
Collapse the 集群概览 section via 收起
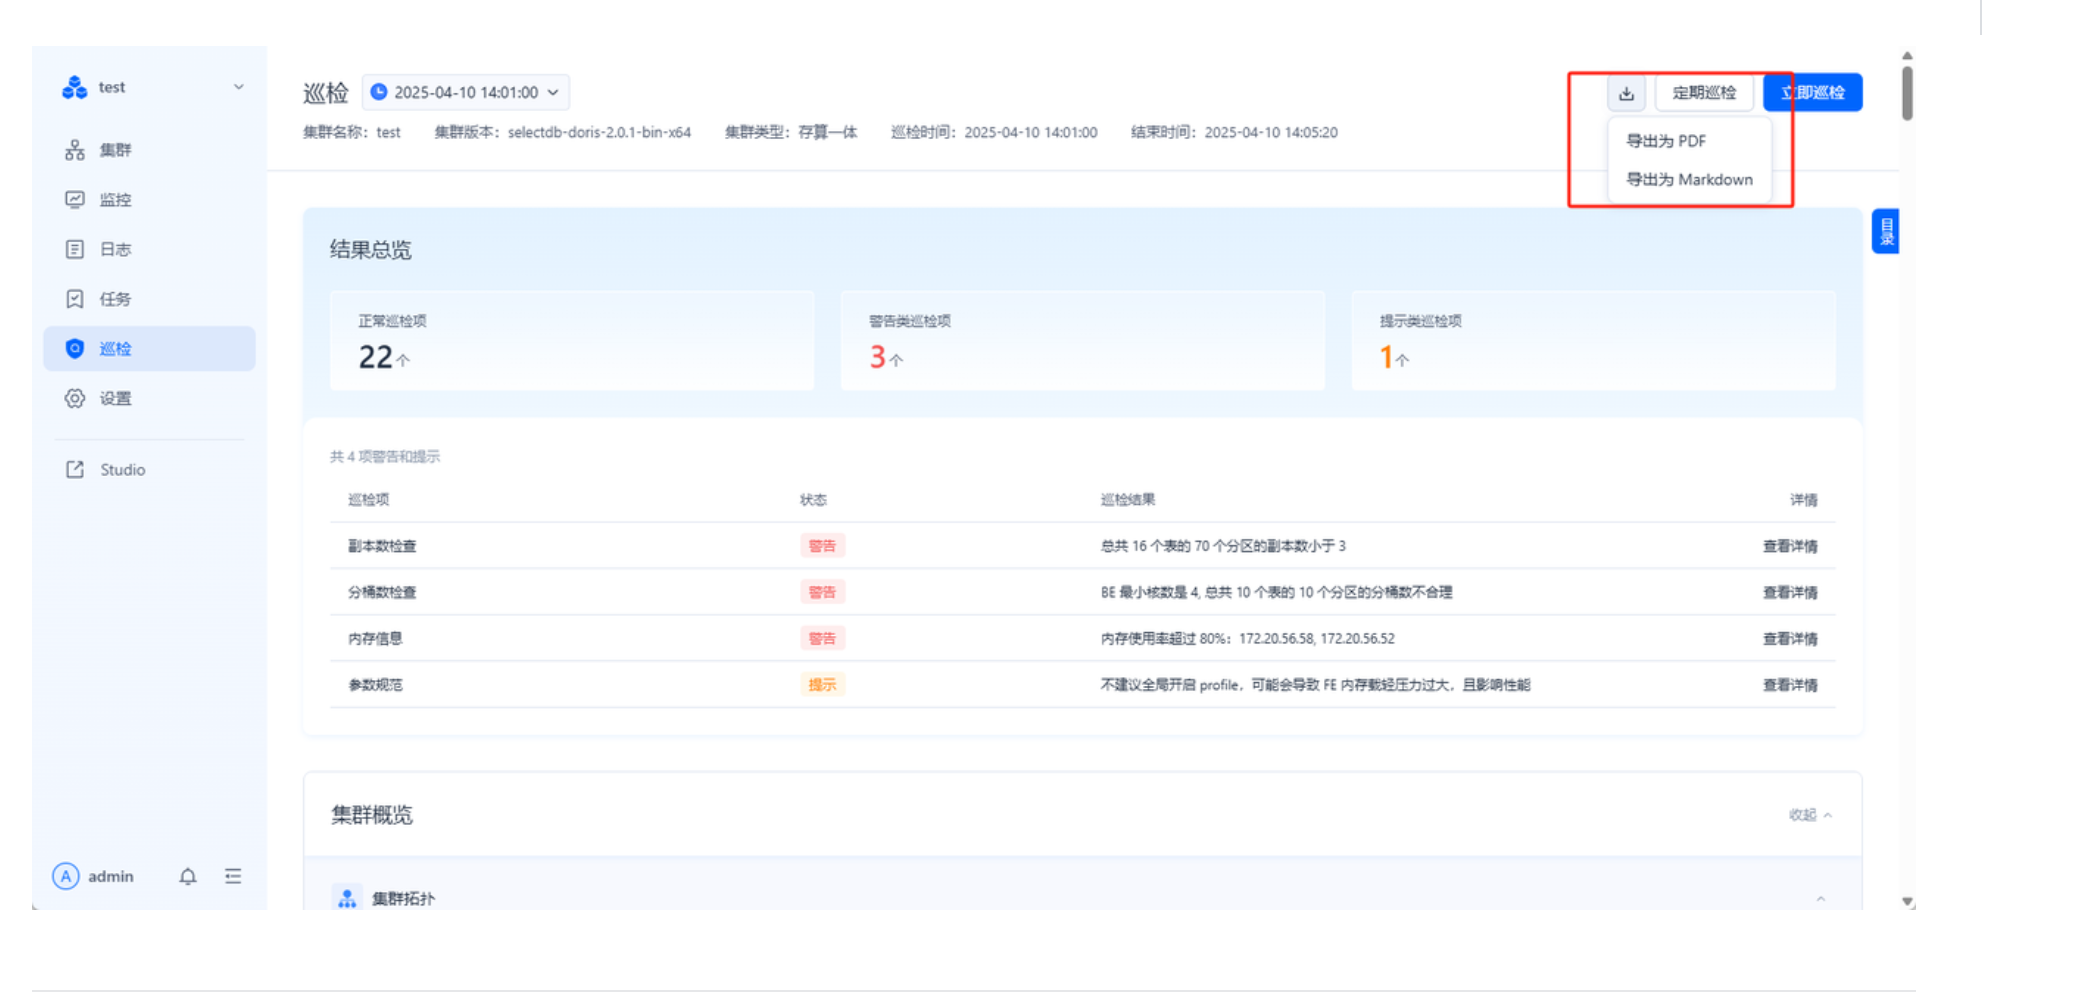[1809, 815]
